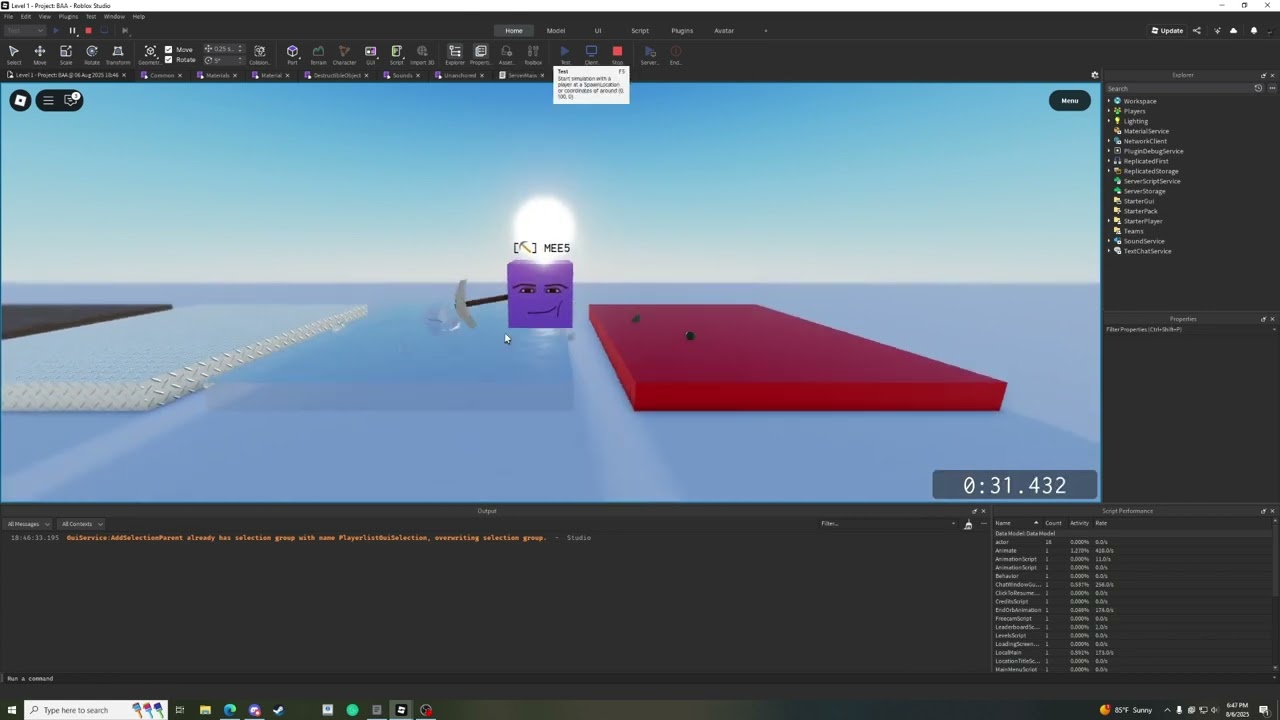The image size is (1280, 720).
Task: Choose the Select tool in the toolbar
Action: 14,54
